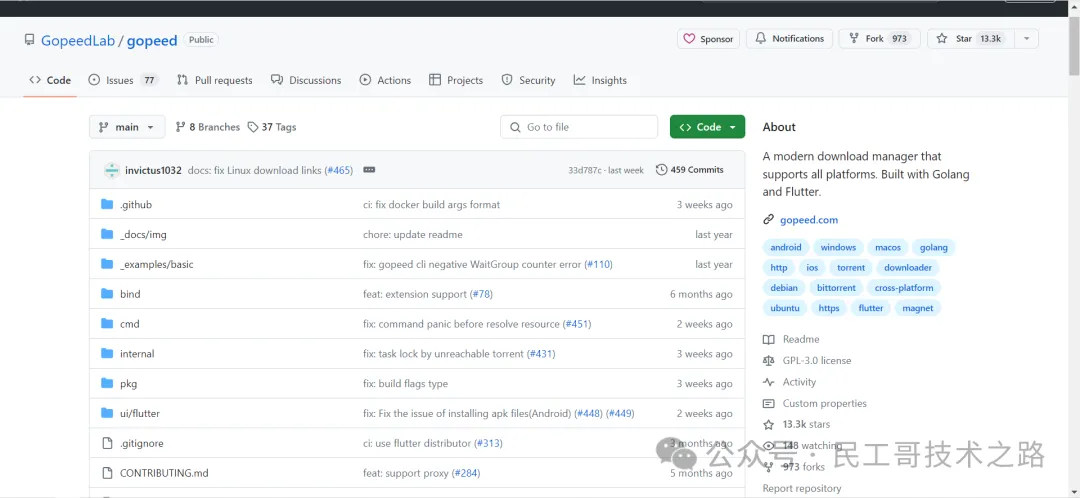Open the invictus1032 author link
The height and width of the screenshot is (498, 1080).
tap(153, 170)
